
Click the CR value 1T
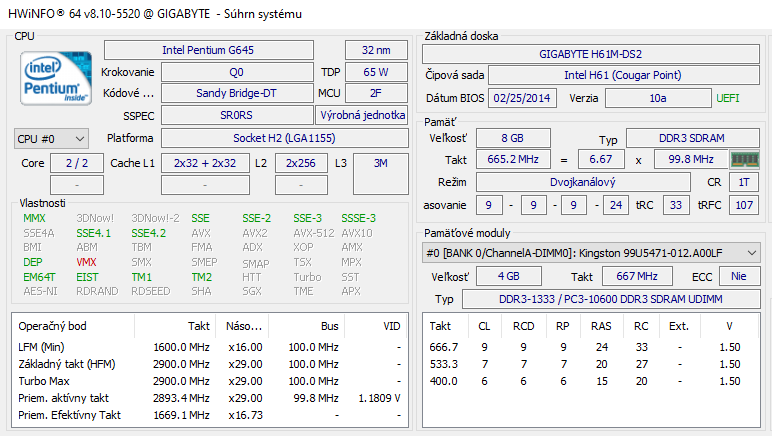click(x=744, y=182)
